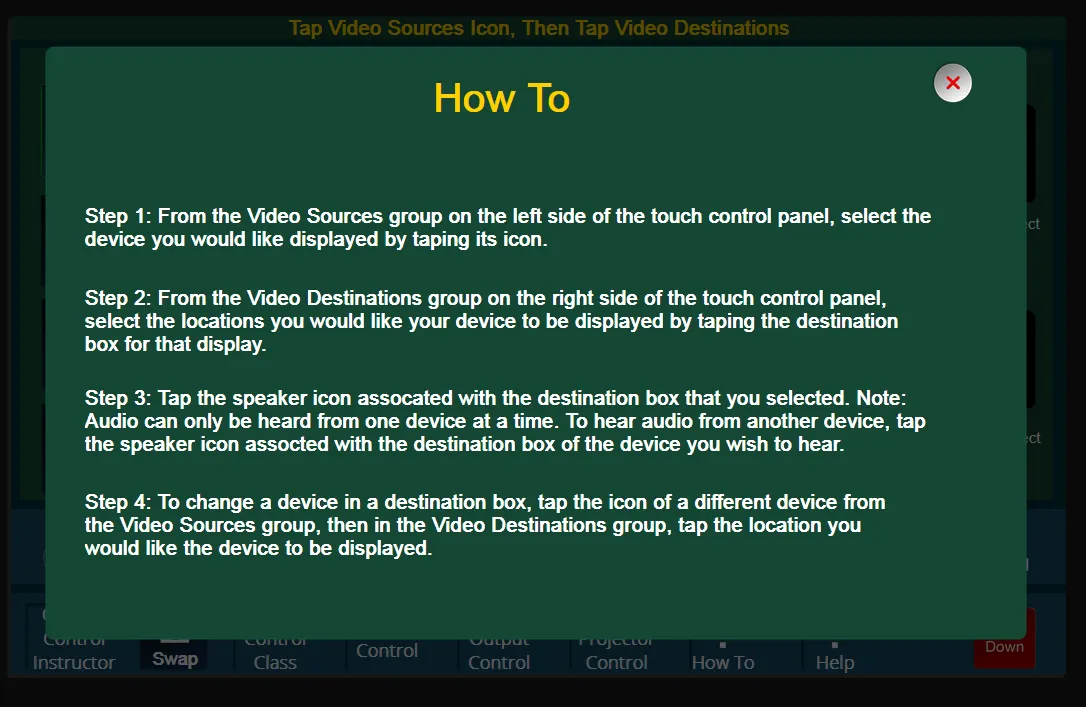Select the Output Control icon
This screenshot has width=1086, height=707.
(498, 653)
